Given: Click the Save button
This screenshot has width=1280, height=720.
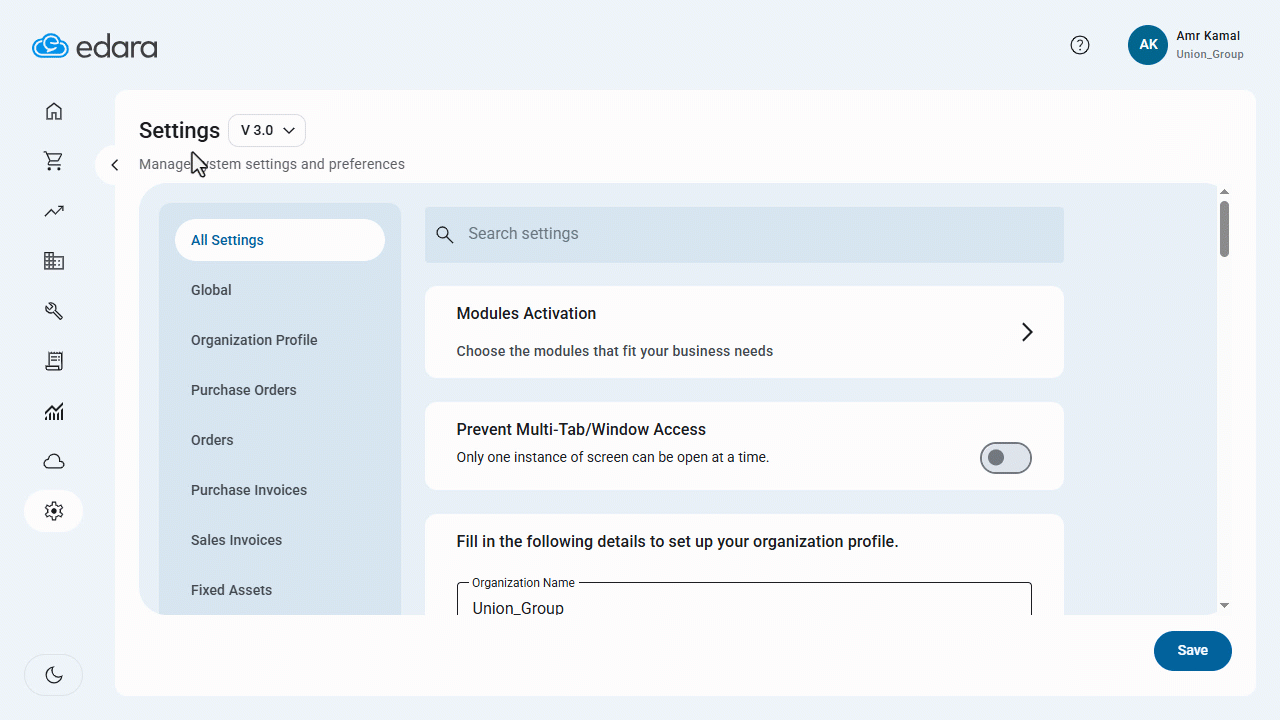Looking at the screenshot, I should 1193,650.
